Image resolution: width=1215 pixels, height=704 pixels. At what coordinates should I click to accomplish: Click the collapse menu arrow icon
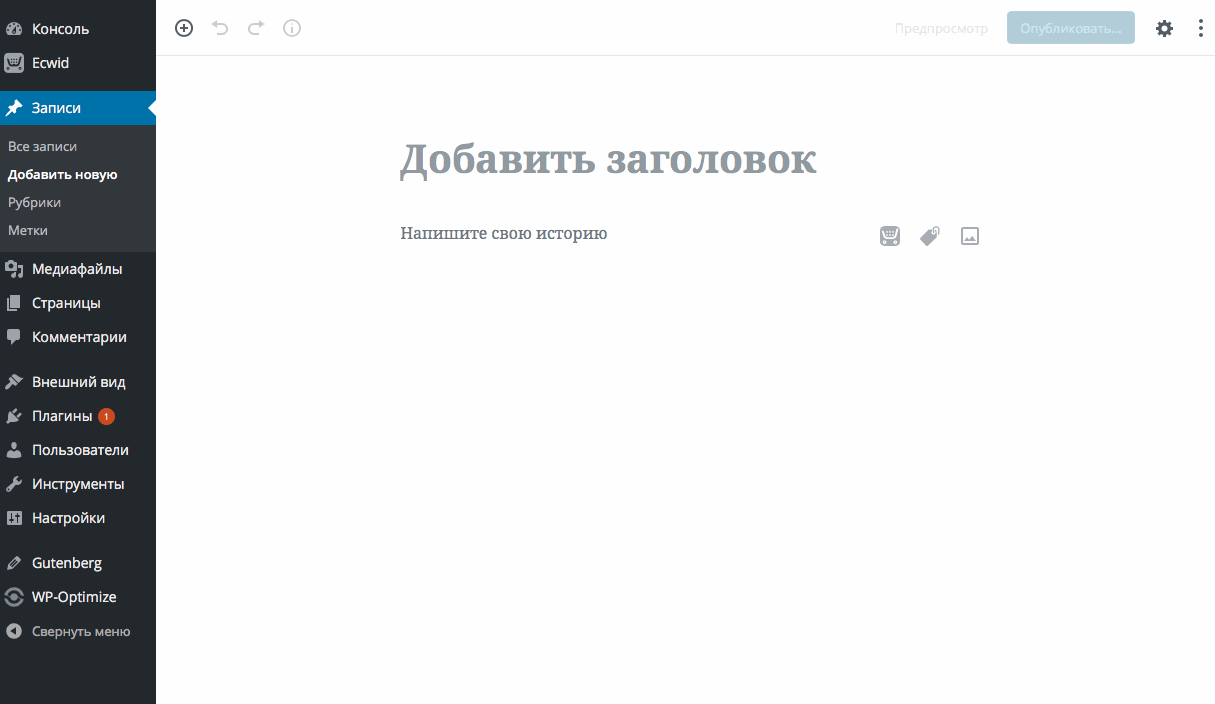[14, 631]
